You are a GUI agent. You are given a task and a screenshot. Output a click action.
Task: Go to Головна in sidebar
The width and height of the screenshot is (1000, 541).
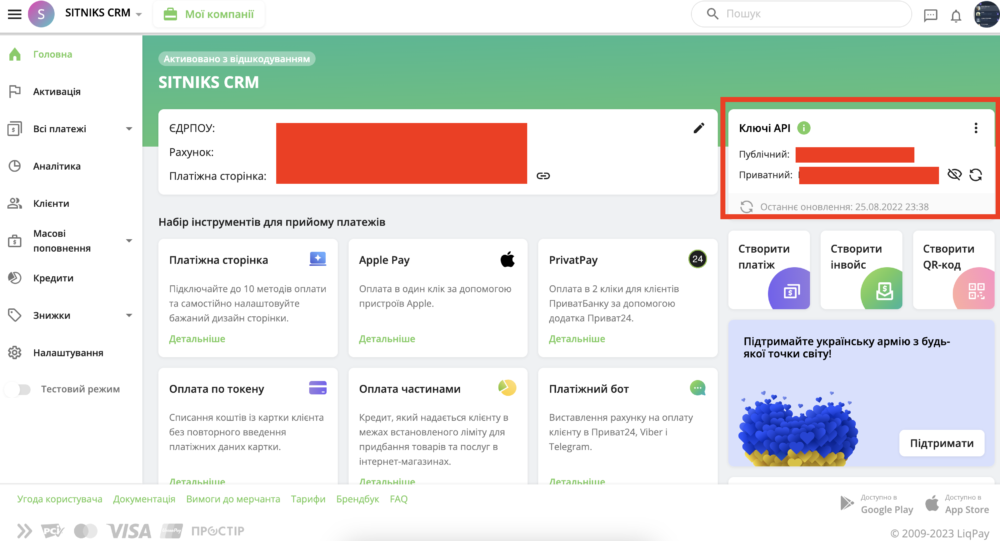pyautogui.click(x=52, y=54)
